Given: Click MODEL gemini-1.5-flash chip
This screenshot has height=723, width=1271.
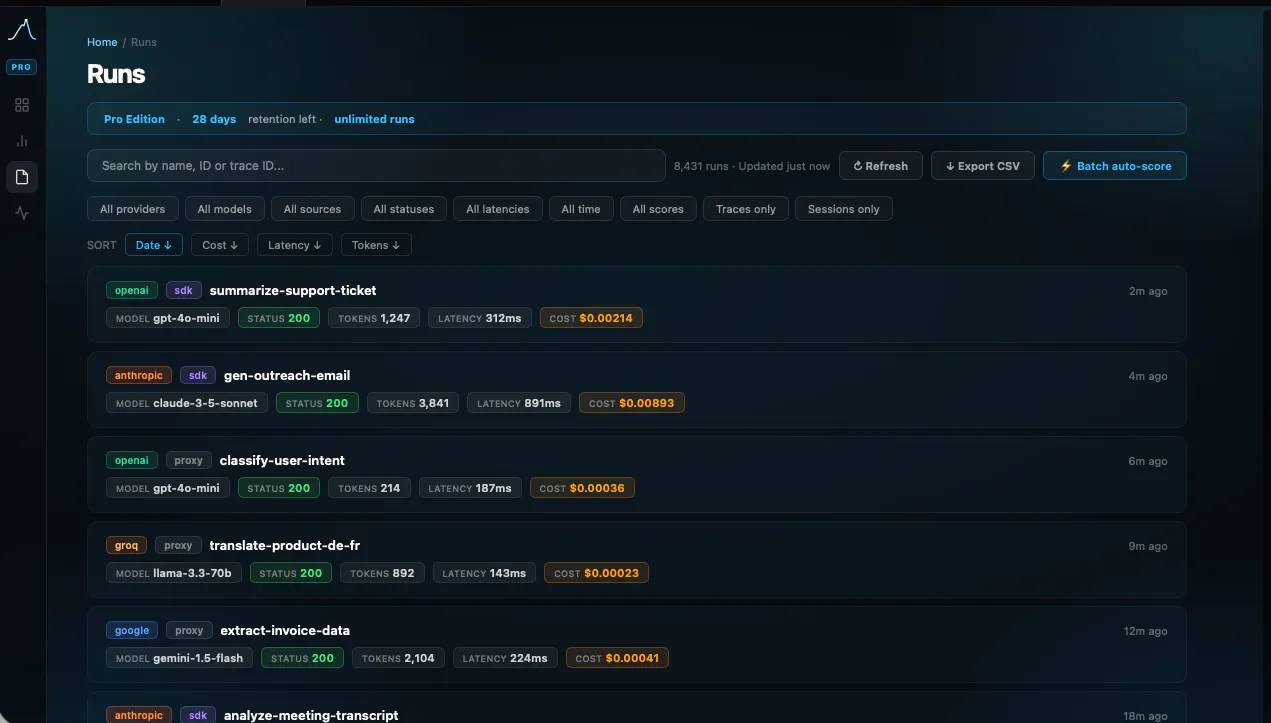Looking at the screenshot, I should (x=180, y=658).
